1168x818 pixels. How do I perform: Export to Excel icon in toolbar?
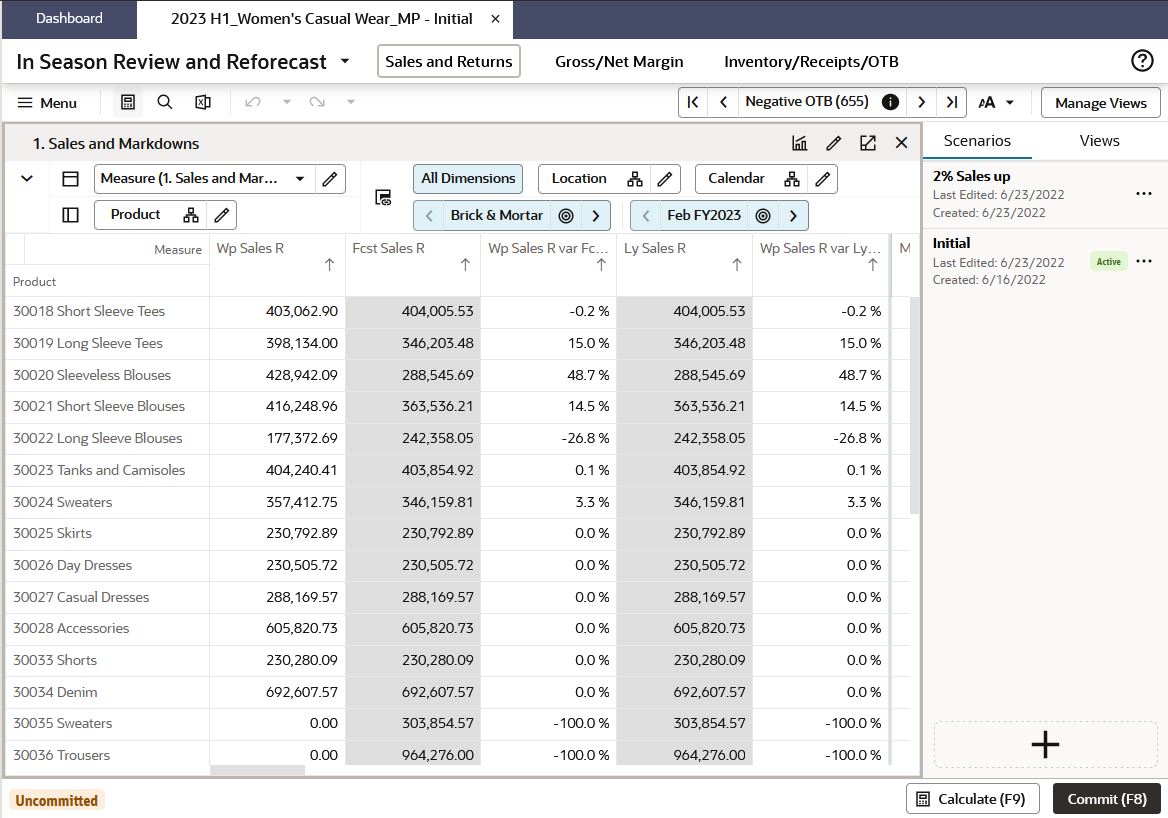click(203, 102)
